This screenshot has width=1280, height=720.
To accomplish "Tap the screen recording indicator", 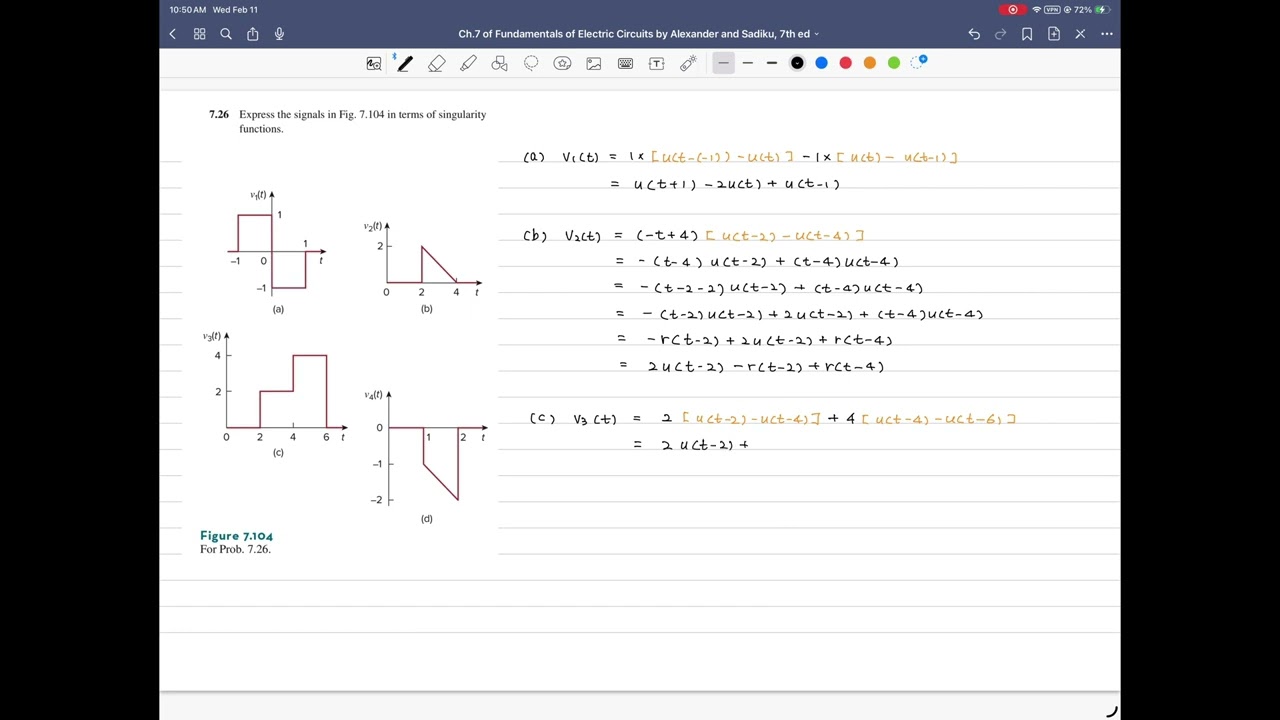I will pyautogui.click(x=1012, y=10).
